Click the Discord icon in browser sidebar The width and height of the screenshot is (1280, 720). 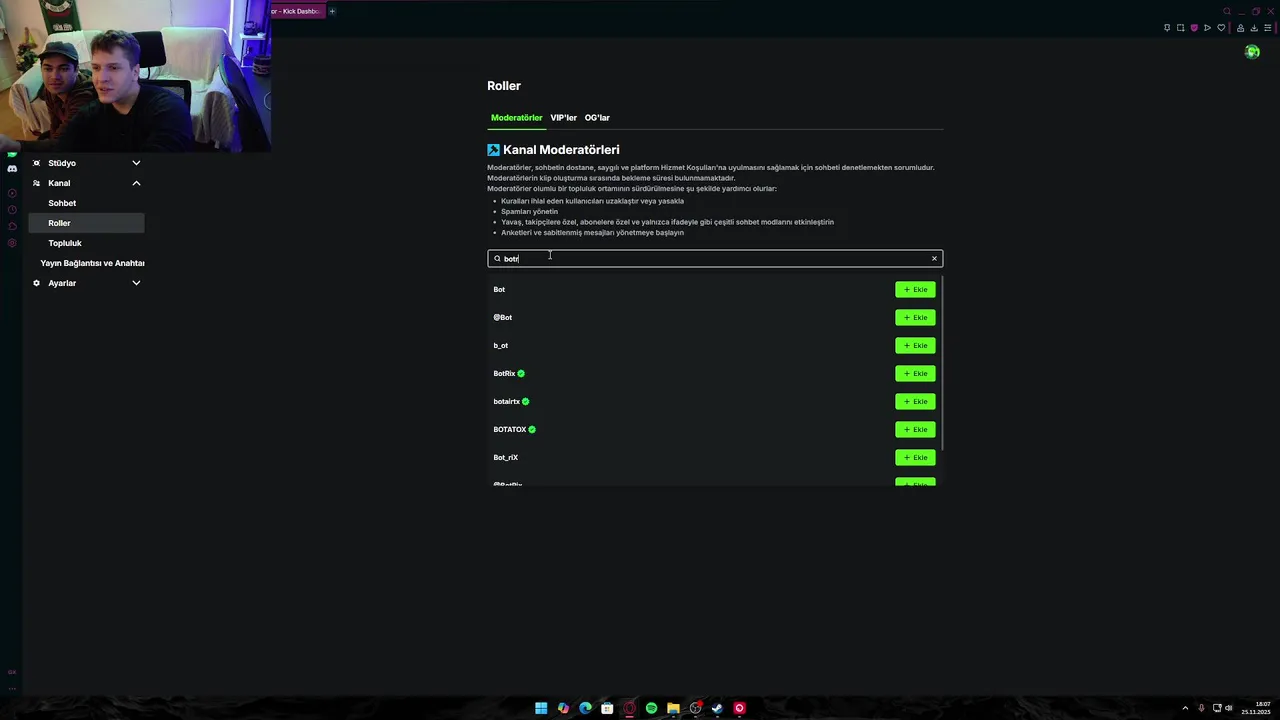pos(12,169)
